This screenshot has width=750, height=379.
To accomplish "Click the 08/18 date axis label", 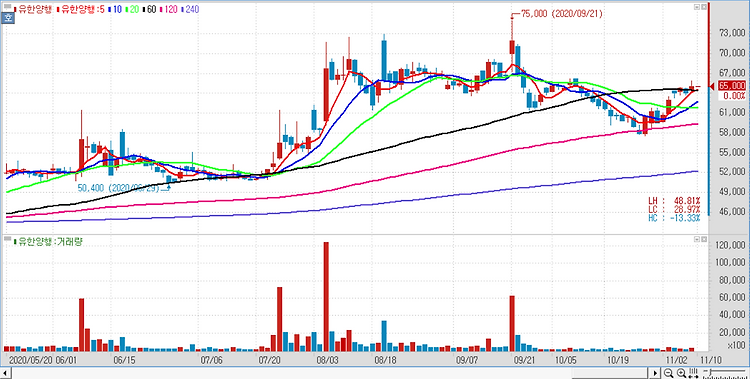I will [385, 359].
